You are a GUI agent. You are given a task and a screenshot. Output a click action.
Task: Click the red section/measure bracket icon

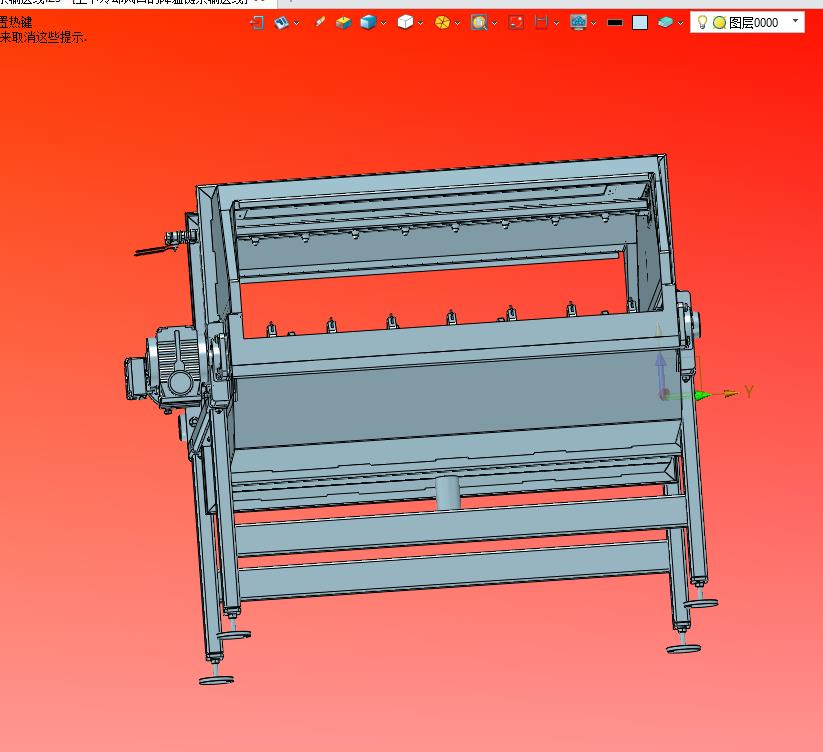click(x=541, y=23)
